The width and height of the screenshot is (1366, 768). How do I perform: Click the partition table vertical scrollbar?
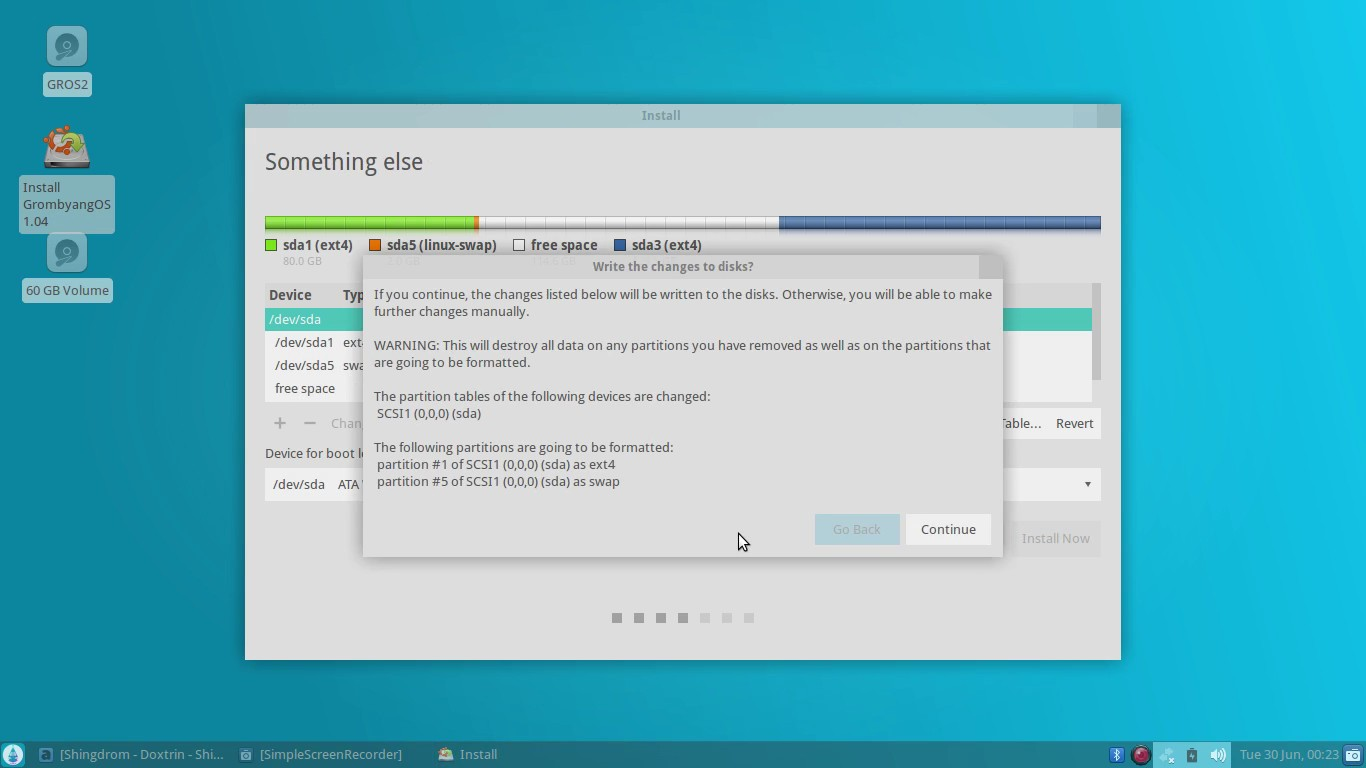[x=1096, y=332]
